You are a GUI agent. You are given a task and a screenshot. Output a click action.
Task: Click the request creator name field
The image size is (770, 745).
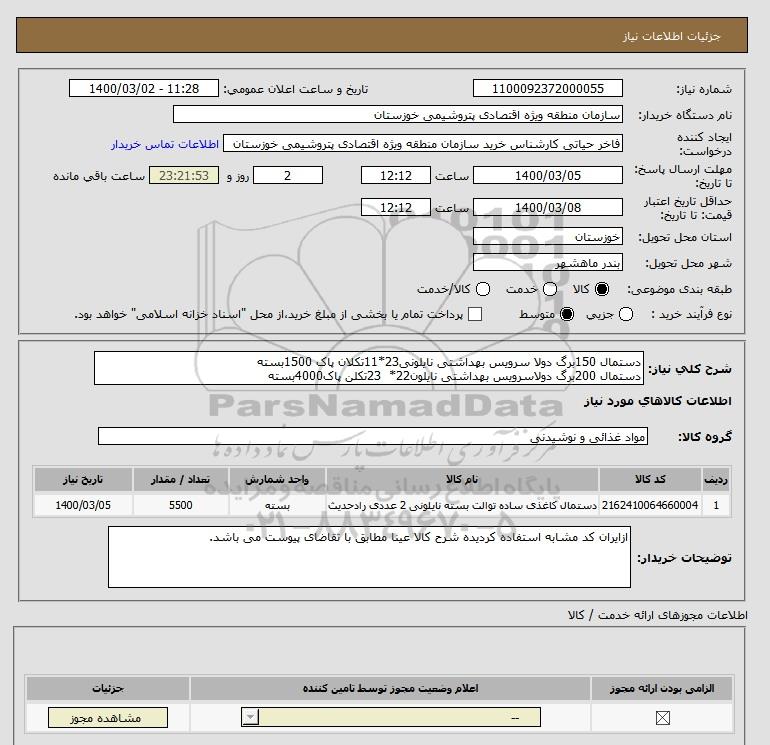pyautogui.click(x=423, y=143)
